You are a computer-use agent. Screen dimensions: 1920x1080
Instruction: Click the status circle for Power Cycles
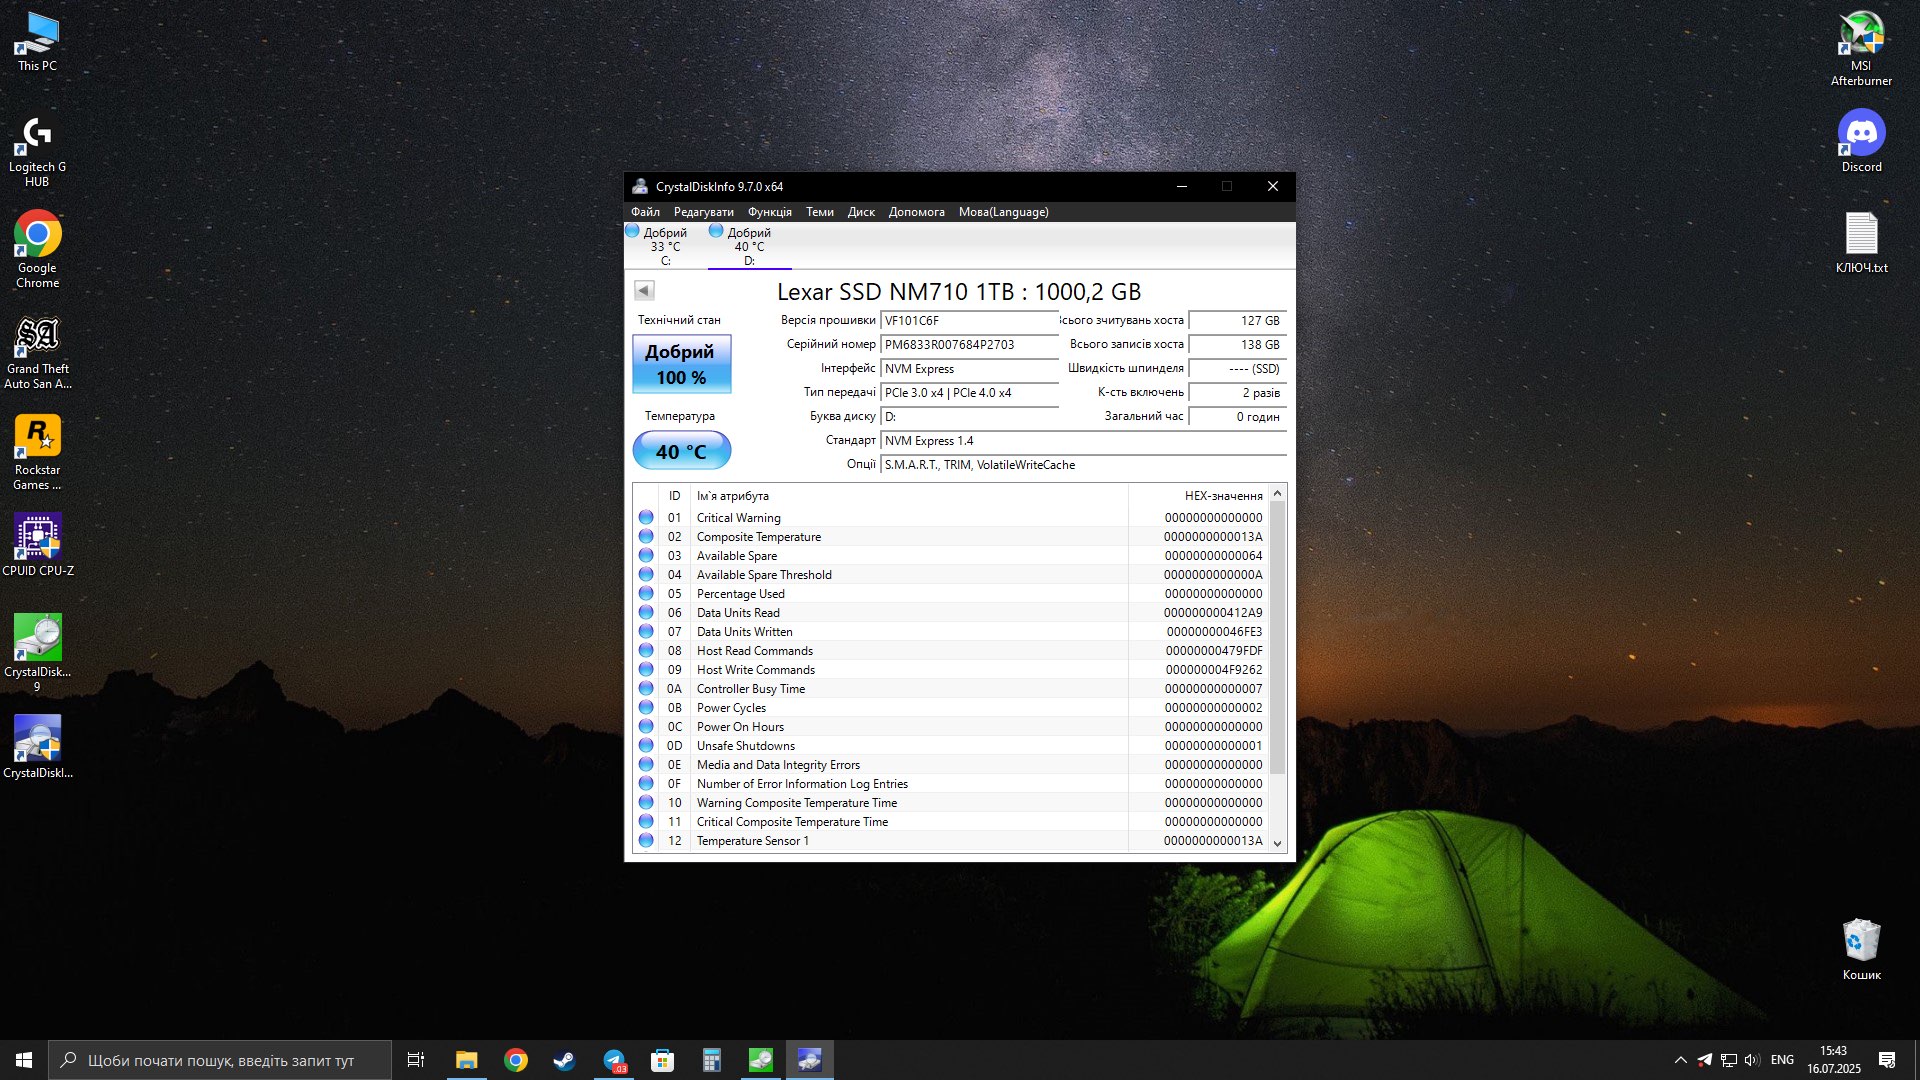[646, 708]
